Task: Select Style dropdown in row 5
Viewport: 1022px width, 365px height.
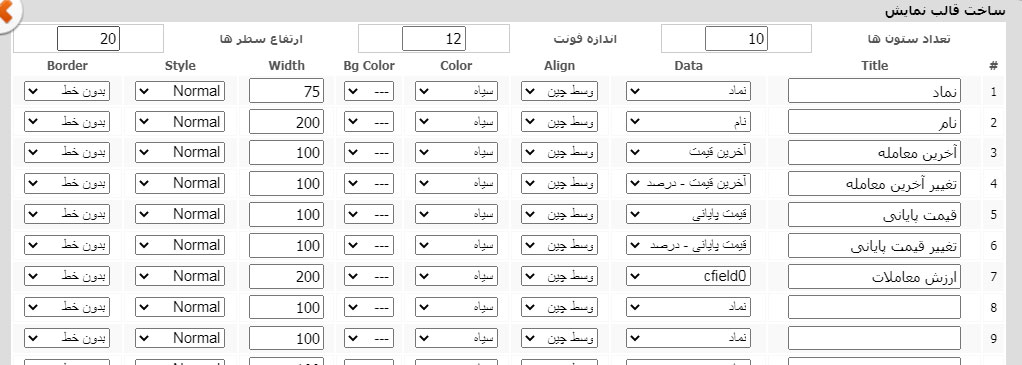Action: [x=180, y=214]
